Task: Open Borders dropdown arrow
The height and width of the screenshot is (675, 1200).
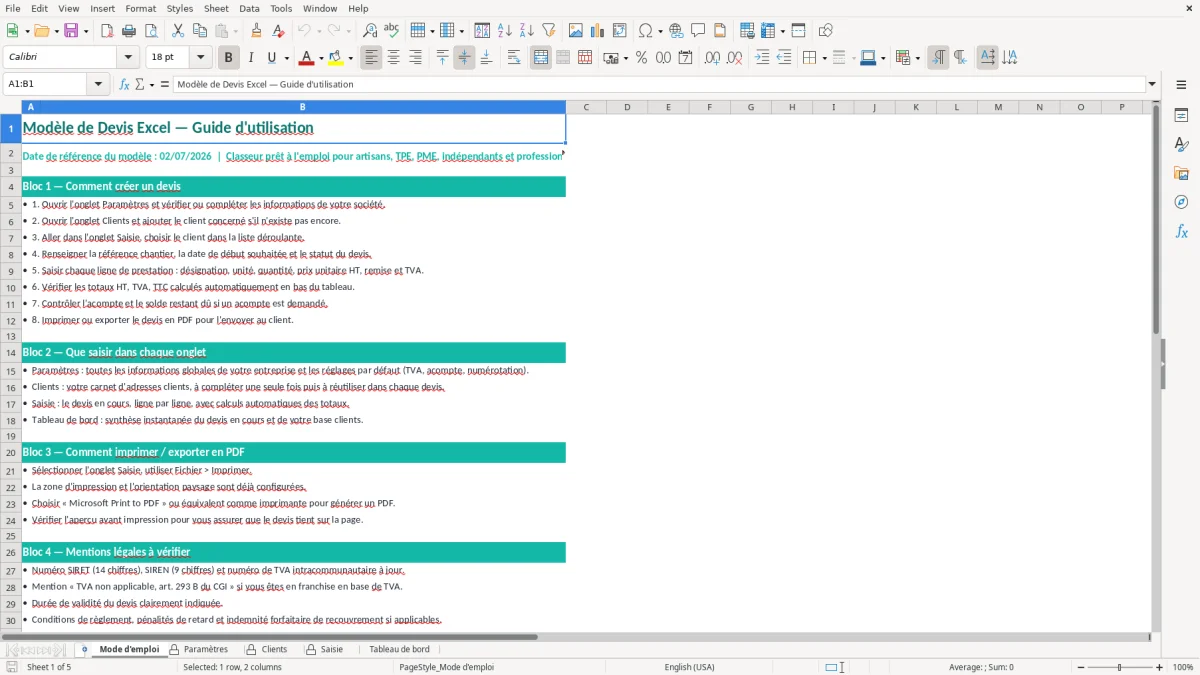Action: click(823, 58)
